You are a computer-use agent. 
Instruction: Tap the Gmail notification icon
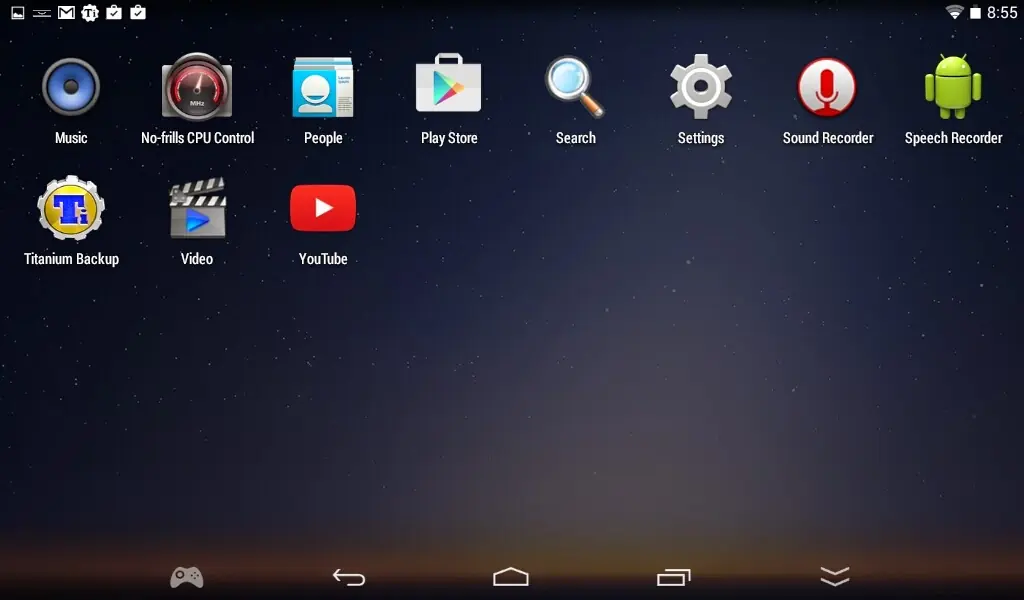pos(66,12)
